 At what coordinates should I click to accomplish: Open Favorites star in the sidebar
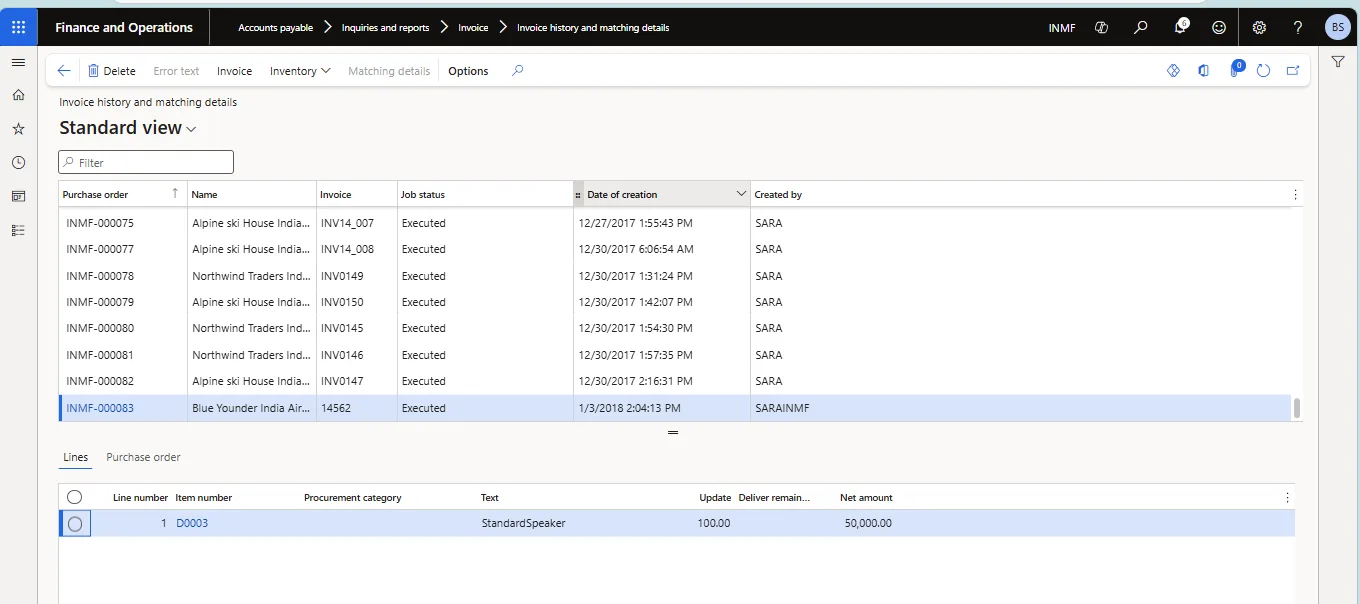coord(18,129)
